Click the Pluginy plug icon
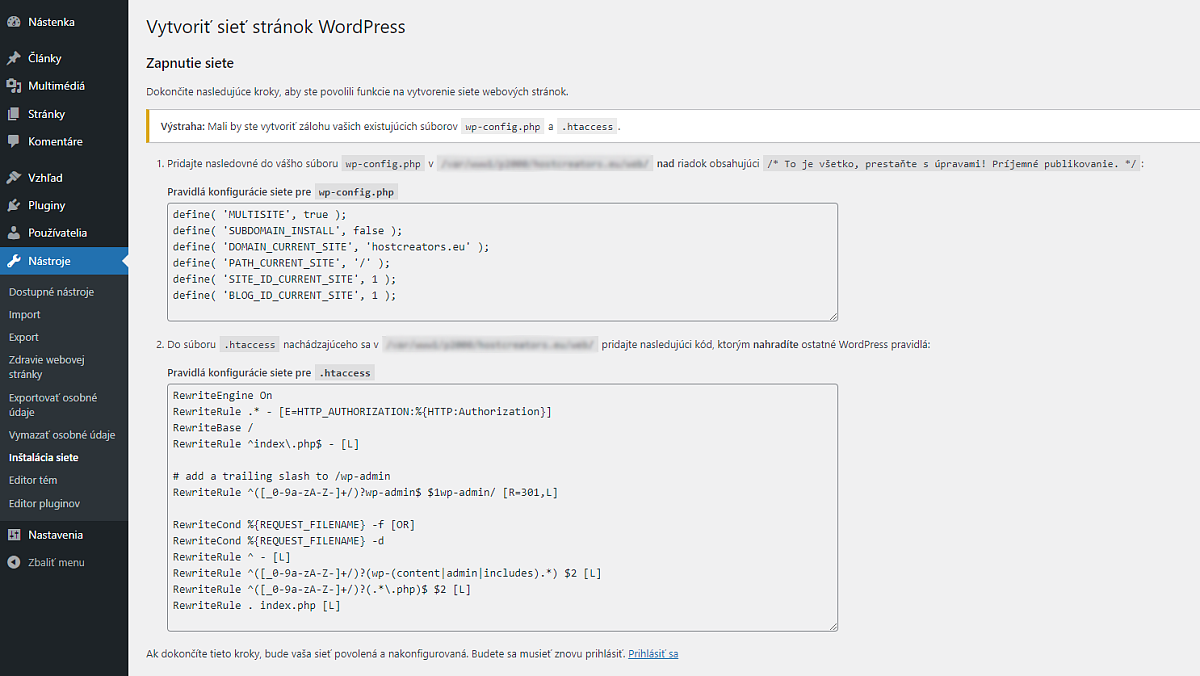 (x=14, y=205)
